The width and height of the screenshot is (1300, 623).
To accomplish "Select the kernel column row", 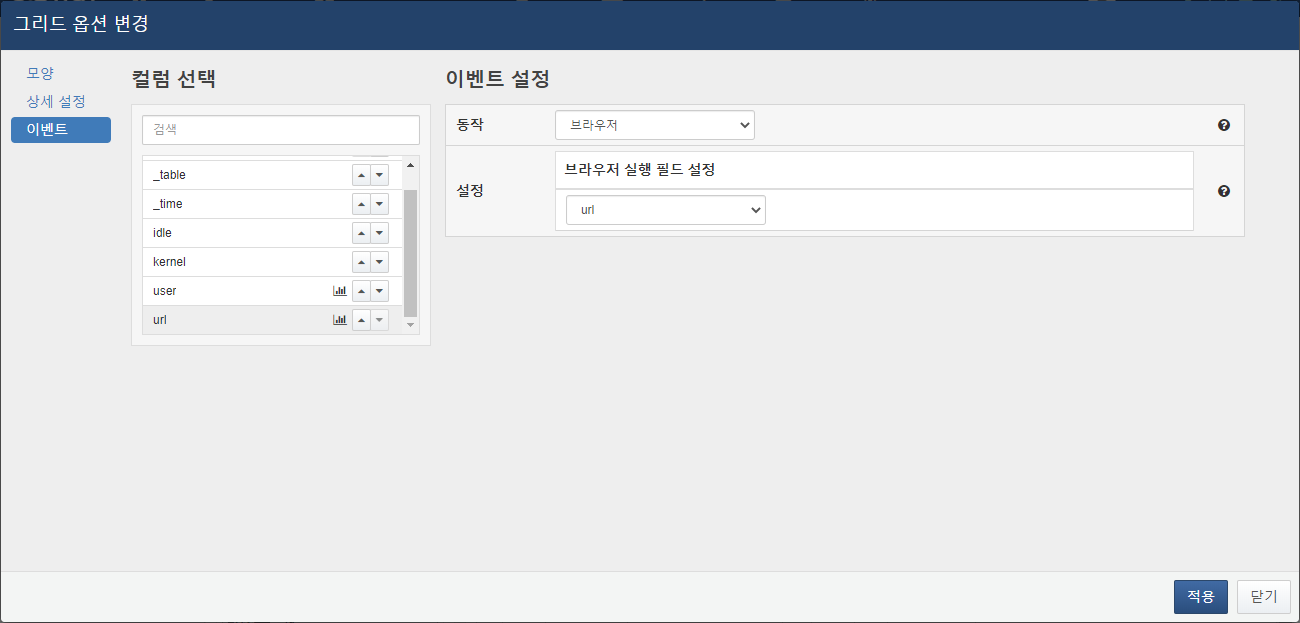I will 272,262.
